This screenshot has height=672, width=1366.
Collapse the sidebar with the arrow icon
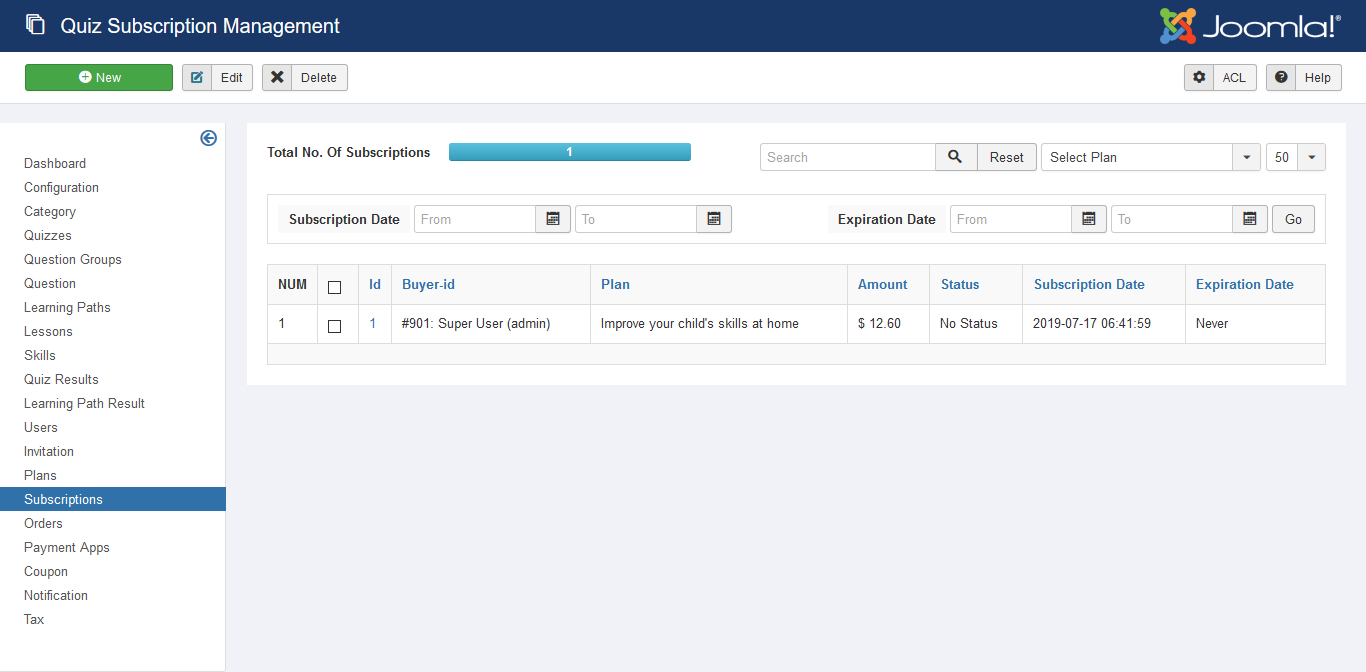208,138
